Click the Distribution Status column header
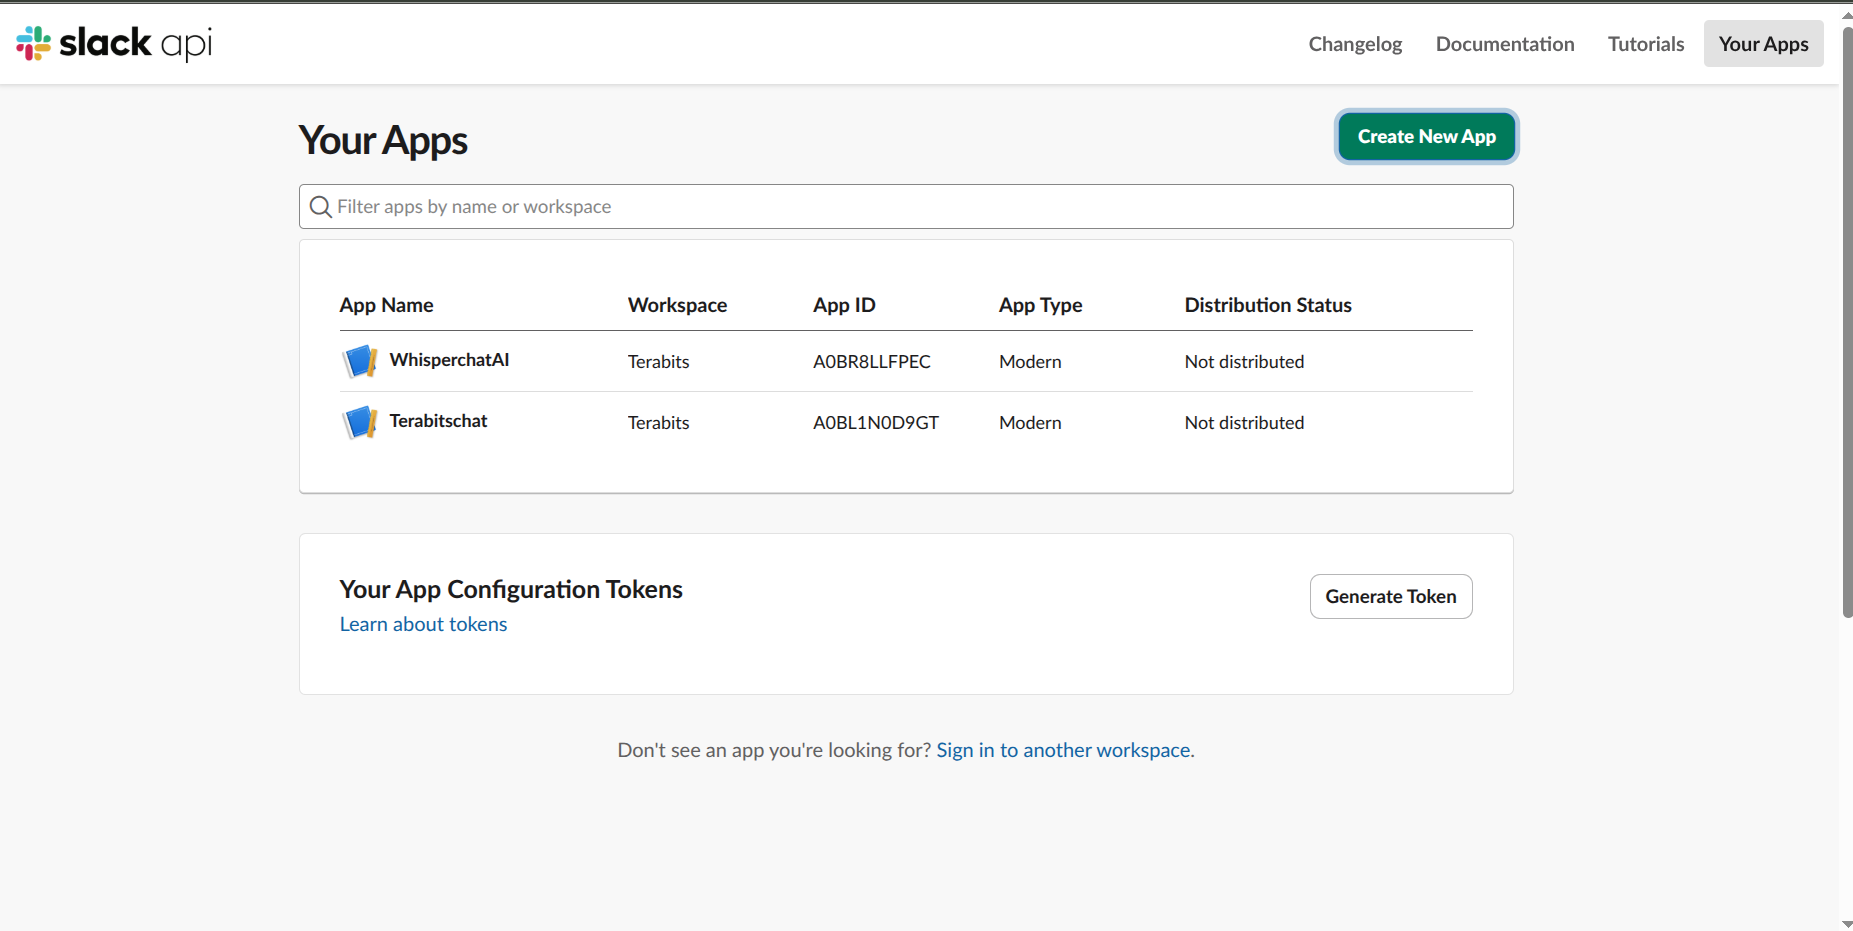 tap(1268, 305)
